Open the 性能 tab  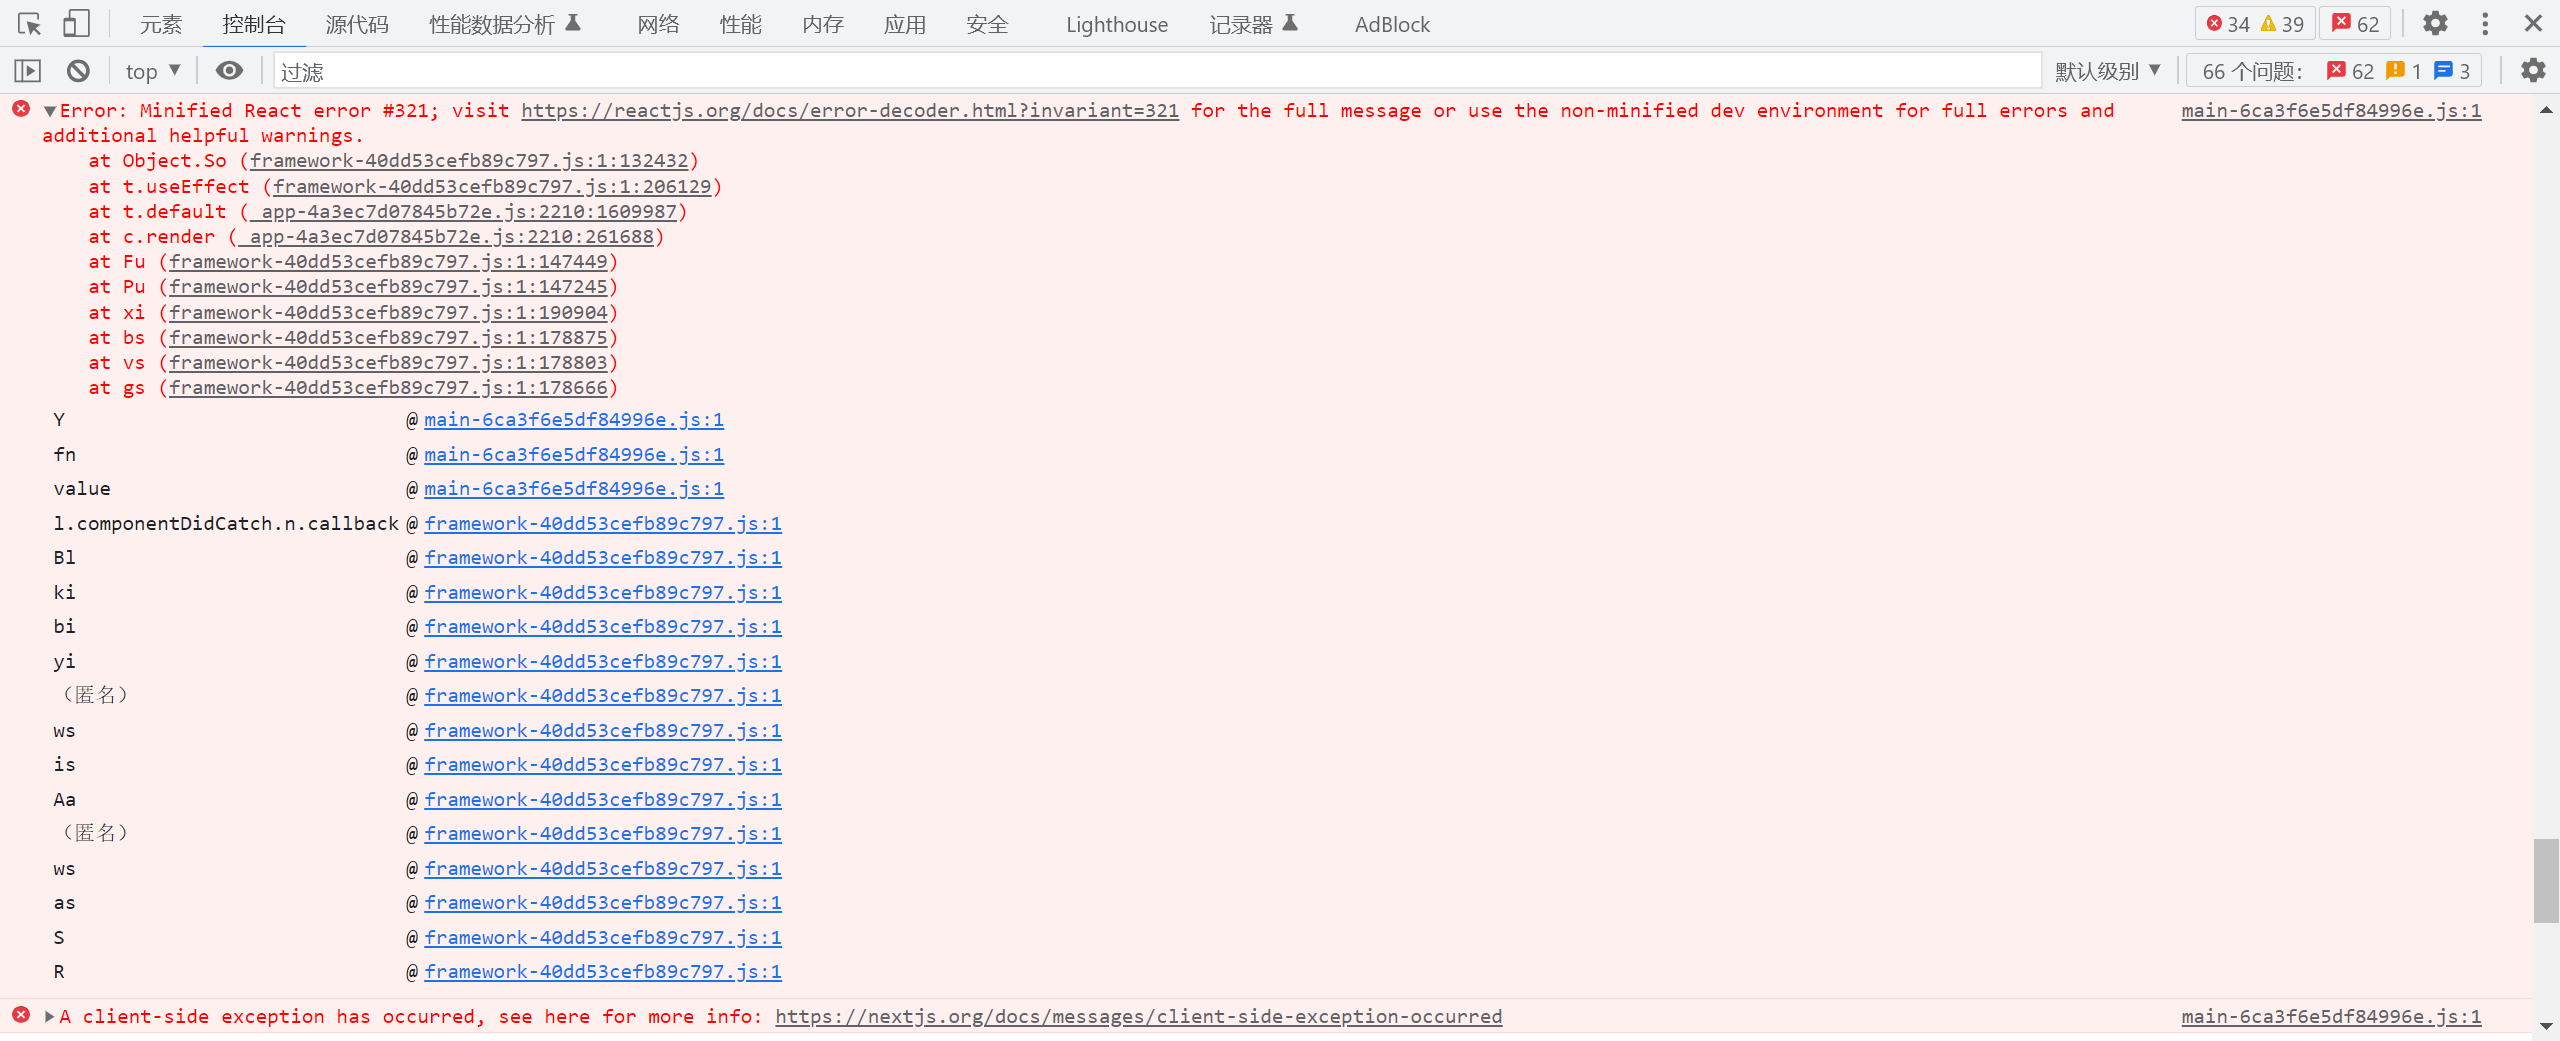741,24
